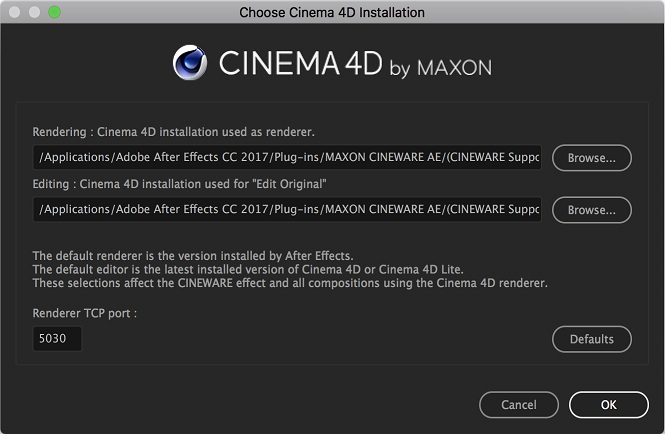Browse for the Editing installation path
The width and height of the screenshot is (665, 434).
(591, 210)
